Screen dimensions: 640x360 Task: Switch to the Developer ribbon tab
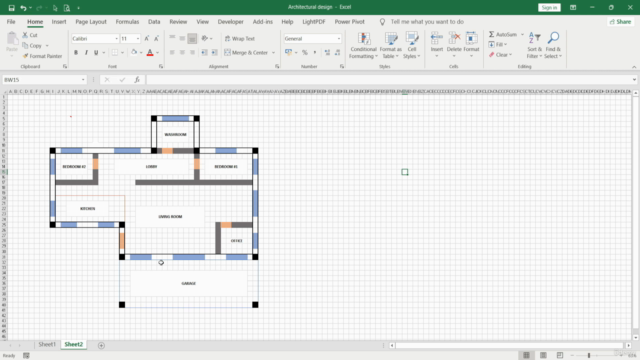tap(231, 22)
